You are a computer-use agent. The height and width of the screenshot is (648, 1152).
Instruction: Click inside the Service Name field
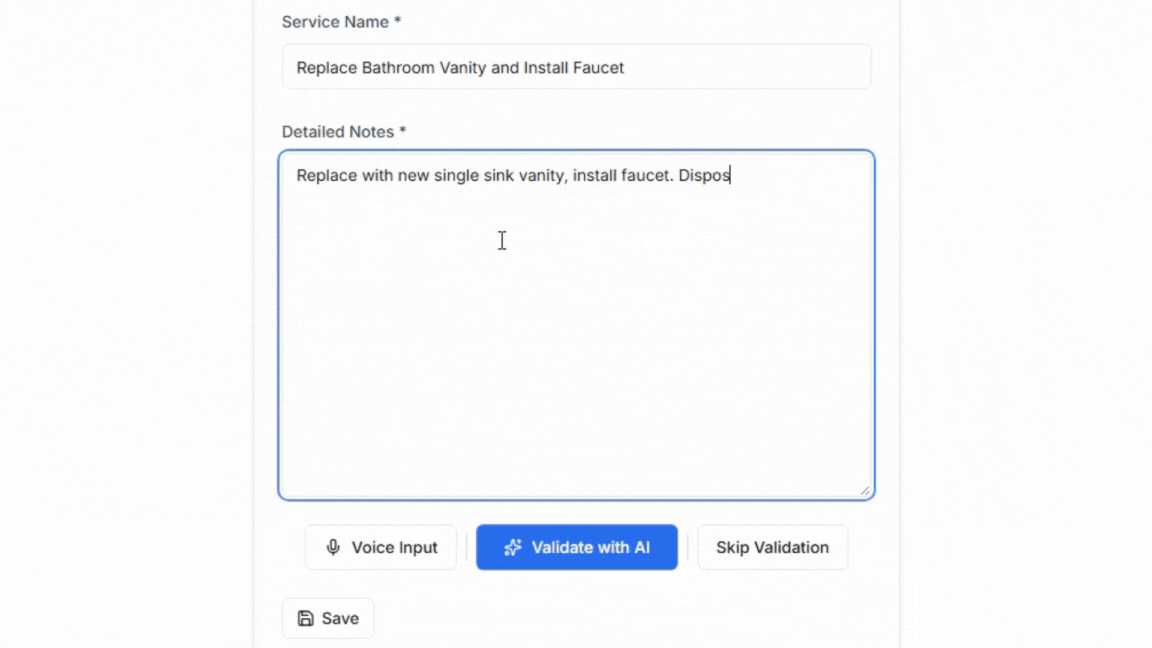(x=576, y=67)
